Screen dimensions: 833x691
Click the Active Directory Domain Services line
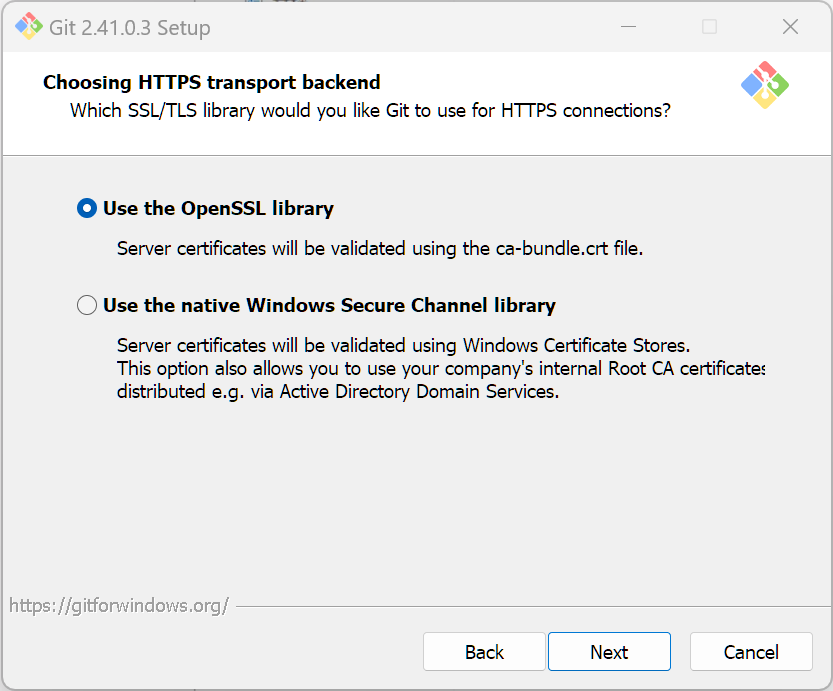pyautogui.click(x=337, y=392)
